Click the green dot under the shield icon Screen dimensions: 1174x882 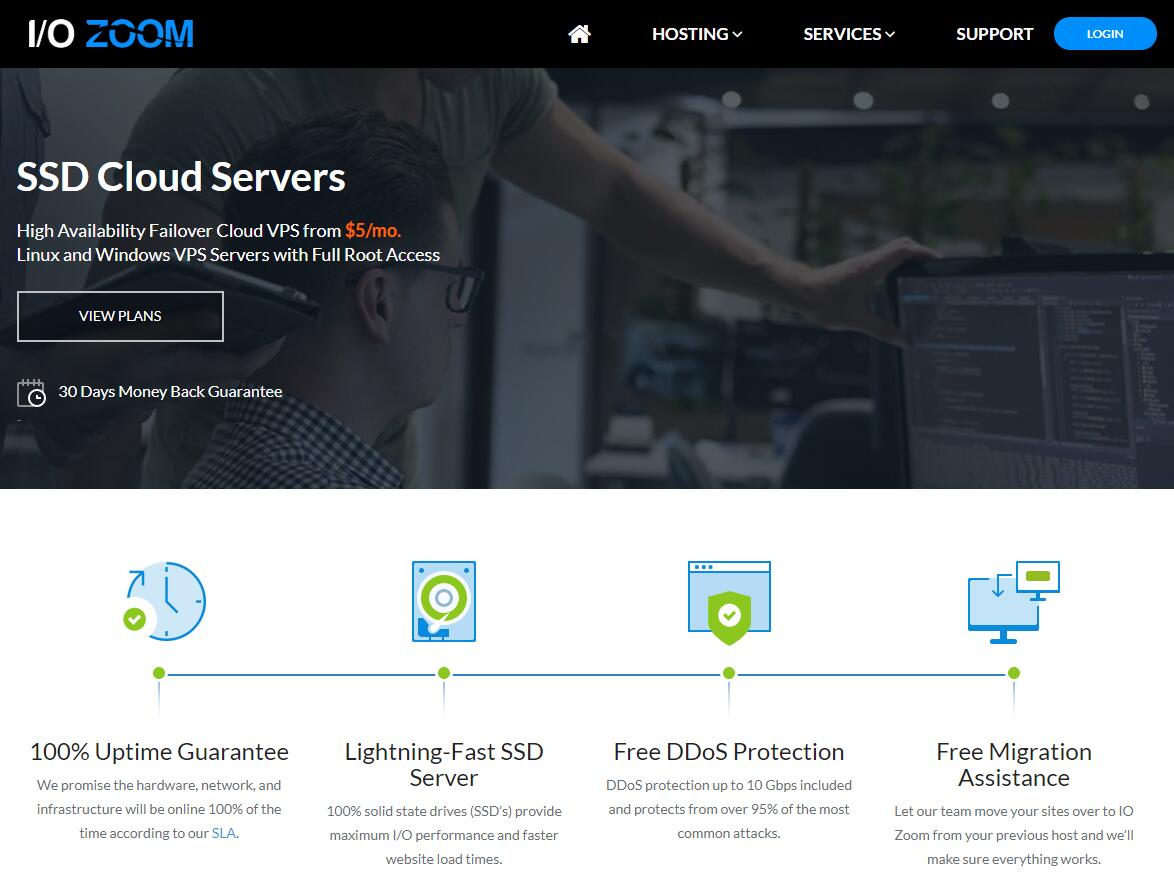click(x=729, y=674)
